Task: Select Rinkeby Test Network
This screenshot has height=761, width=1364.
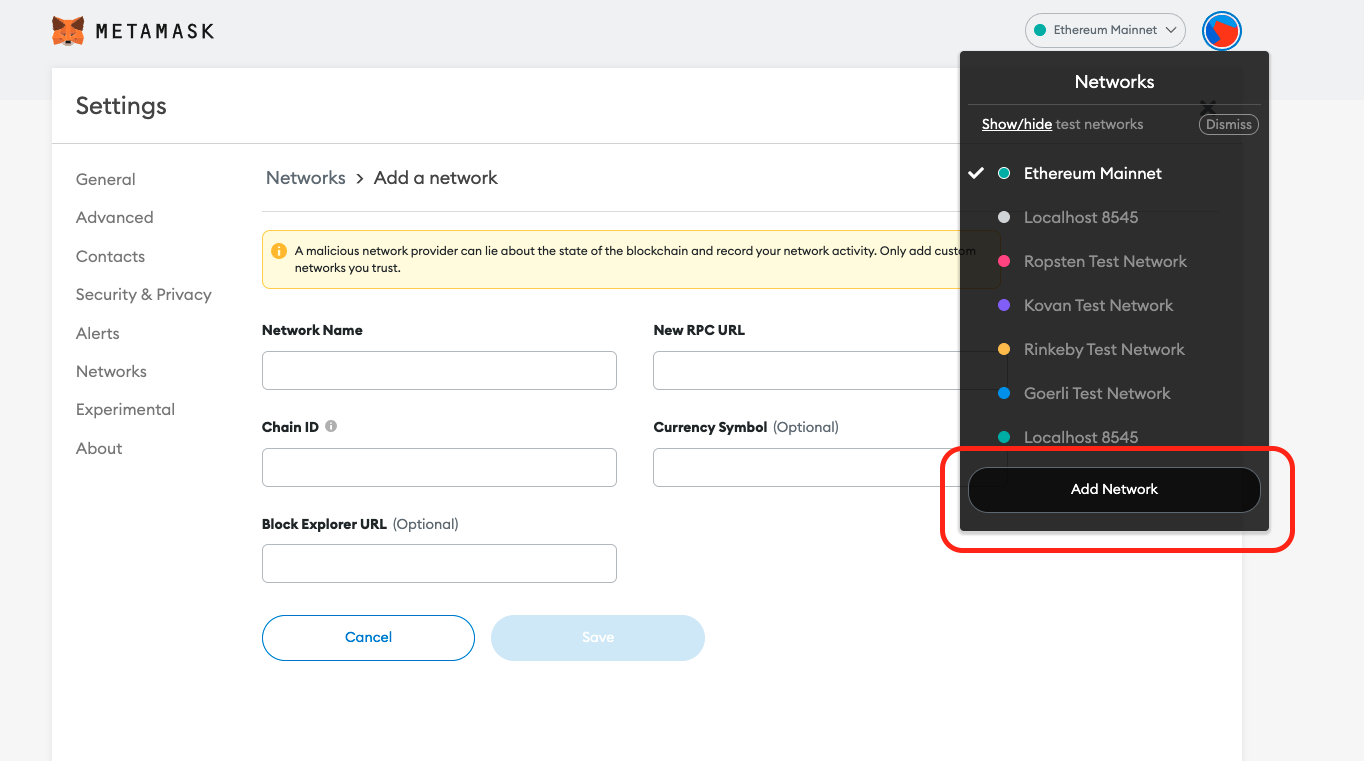Action: tap(1114, 350)
